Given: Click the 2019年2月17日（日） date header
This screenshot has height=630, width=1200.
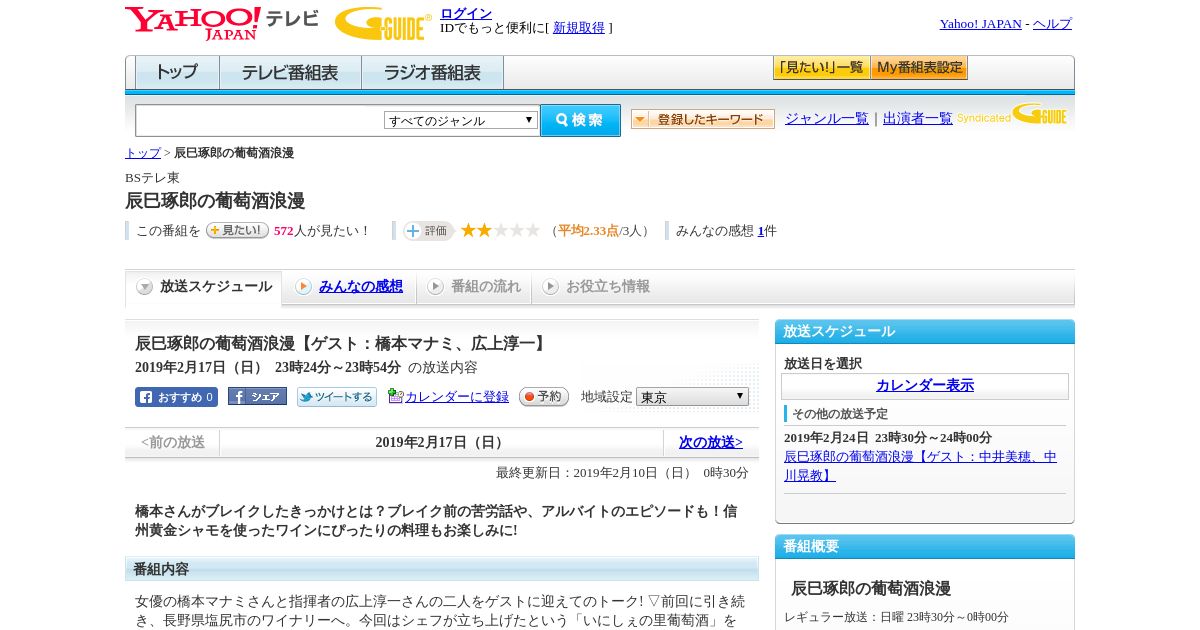Looking at the screenshot, I should [x=441, y=442].
